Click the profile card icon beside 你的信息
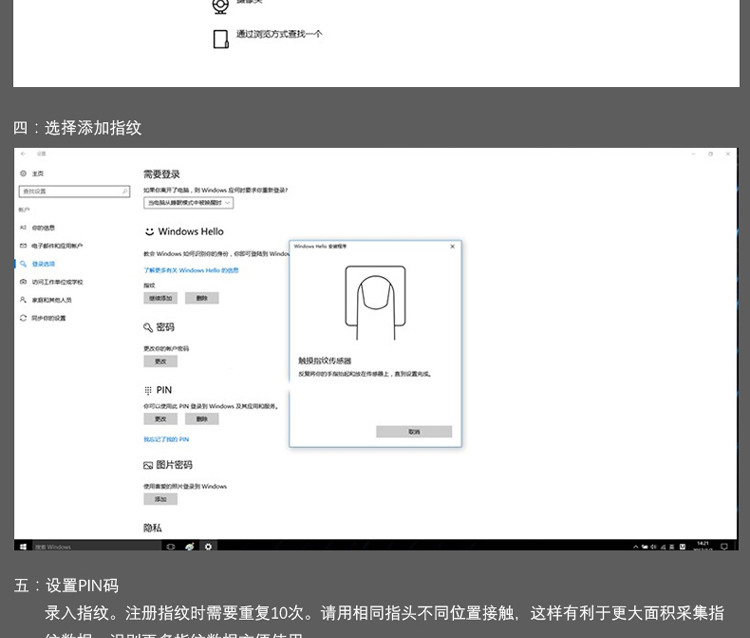Image resolution: width=750 pixels, height=638 pixels. click(23, 228)
